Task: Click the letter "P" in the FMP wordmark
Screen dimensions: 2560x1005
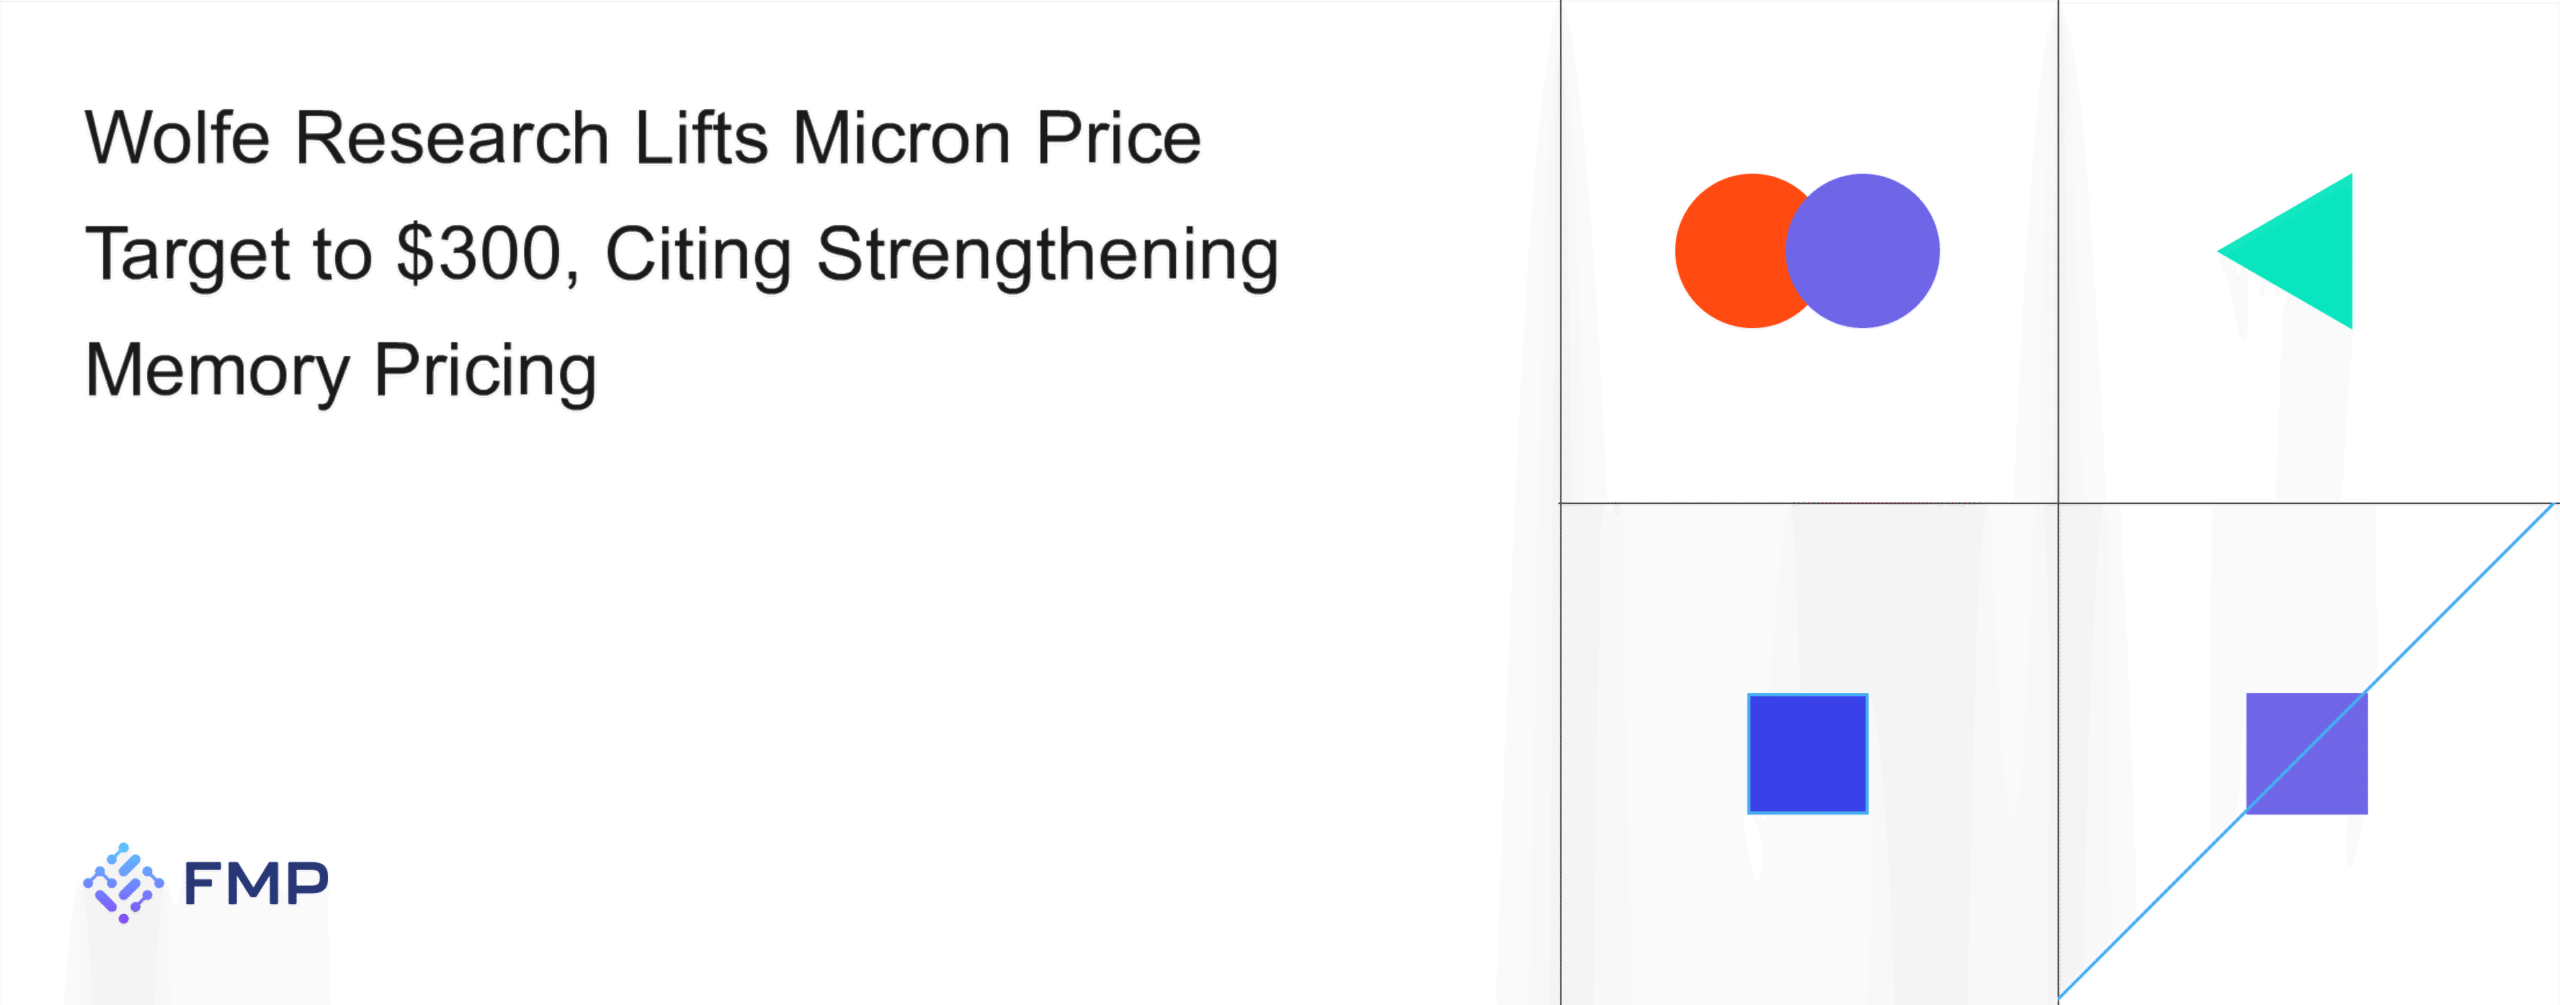Action: (x=304, y=883)
